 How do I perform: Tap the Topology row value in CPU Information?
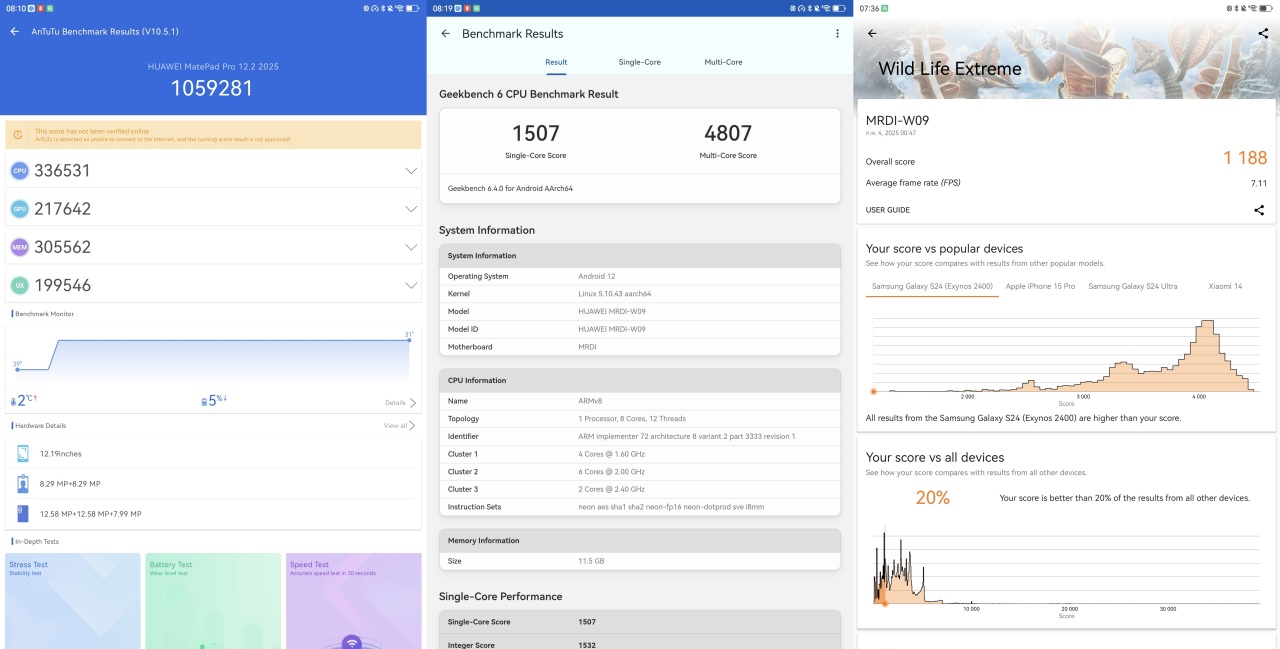click(x=634, y=419)
